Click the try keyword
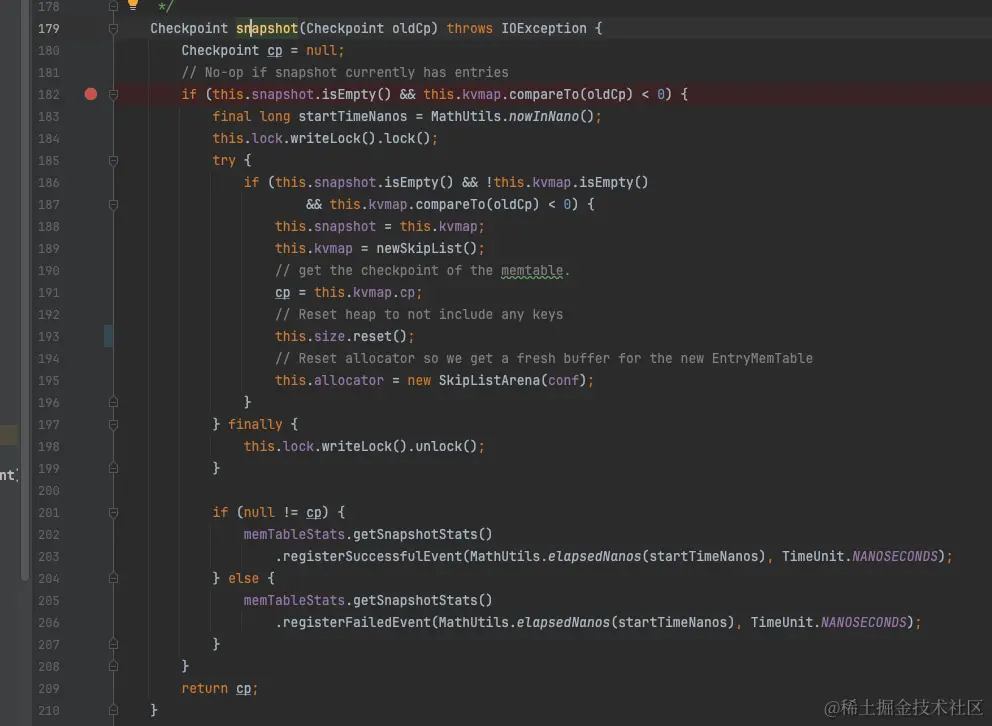 tap(224, 161)
